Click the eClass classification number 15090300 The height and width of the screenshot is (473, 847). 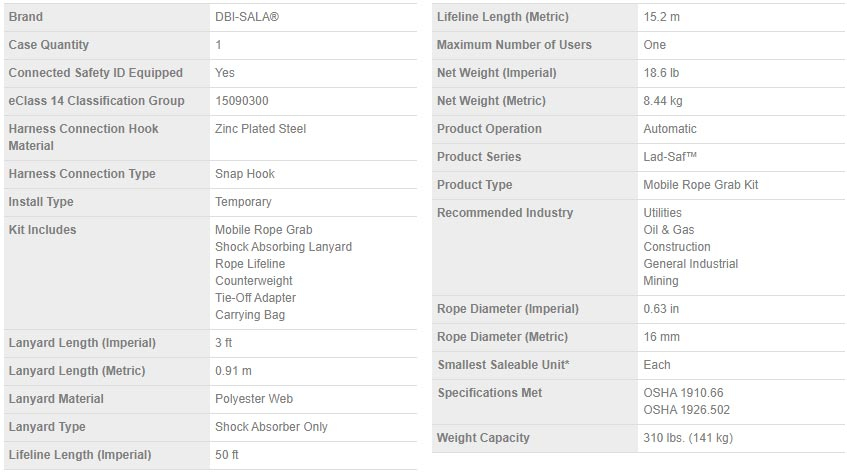pyautogui.click(x=241, y=101)
